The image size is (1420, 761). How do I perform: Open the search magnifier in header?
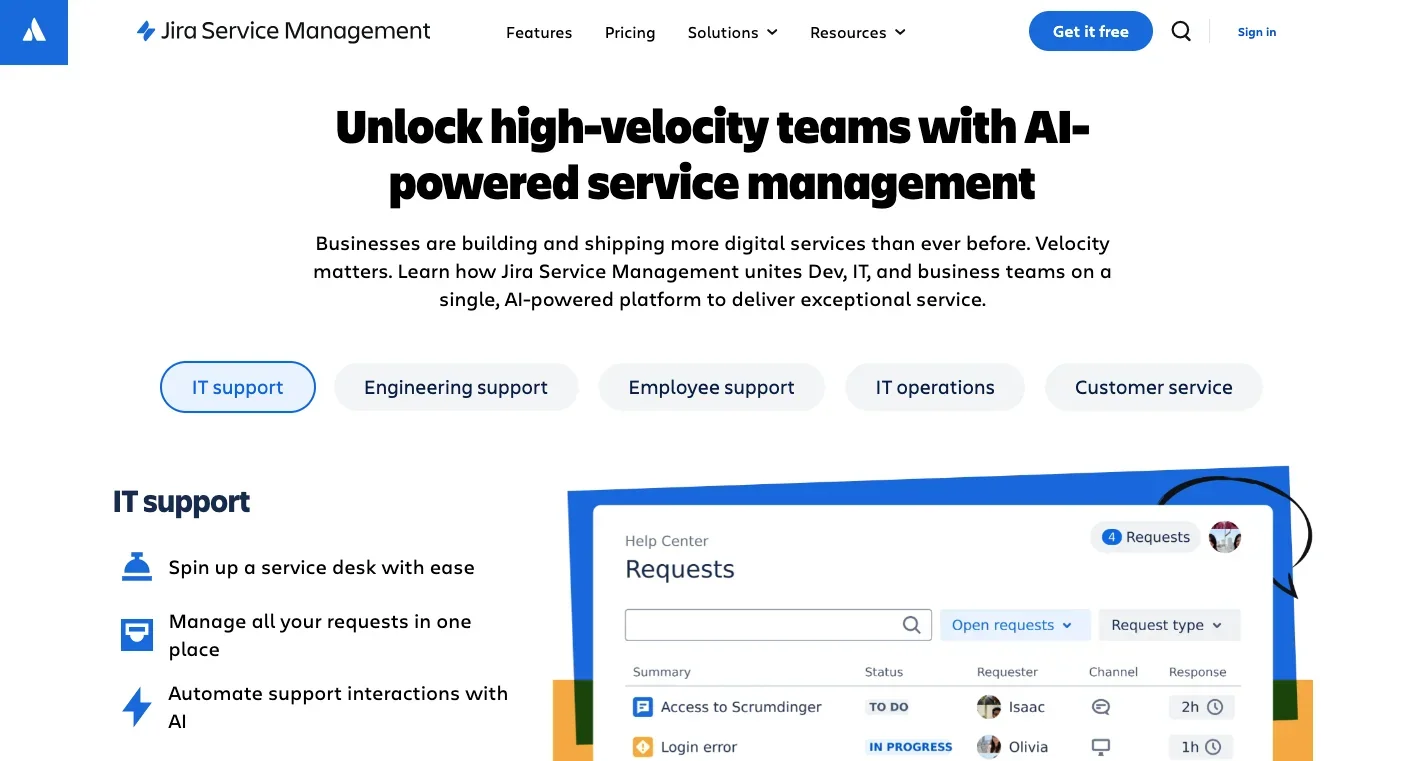pos(1181,32)
